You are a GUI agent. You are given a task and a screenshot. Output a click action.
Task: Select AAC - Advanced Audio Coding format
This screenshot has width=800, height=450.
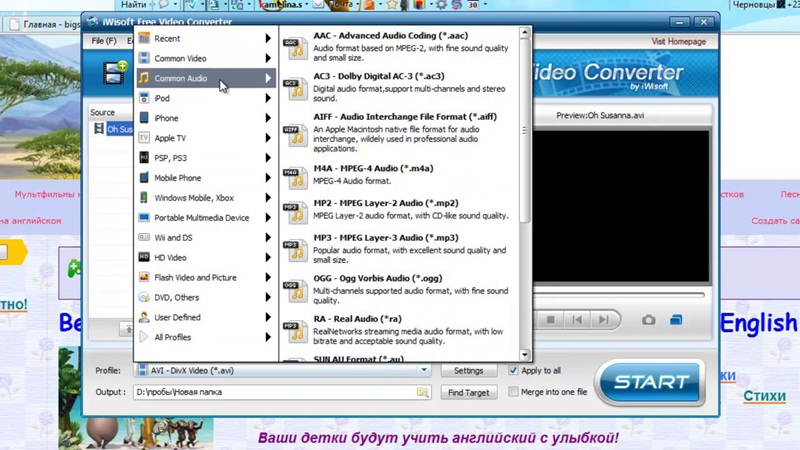[x=398, y=46]
